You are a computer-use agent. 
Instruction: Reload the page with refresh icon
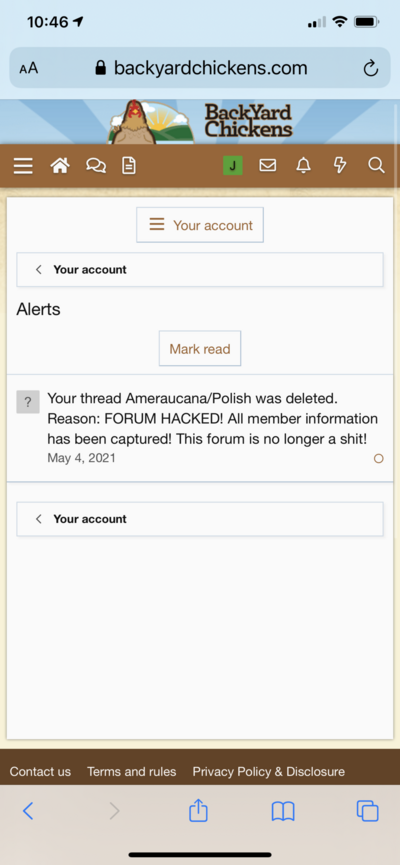(371, 68)
